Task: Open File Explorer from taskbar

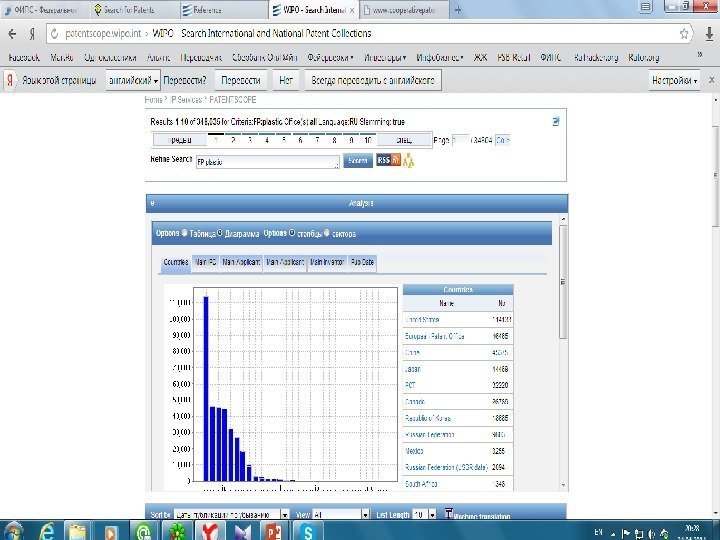Action: 78,532
